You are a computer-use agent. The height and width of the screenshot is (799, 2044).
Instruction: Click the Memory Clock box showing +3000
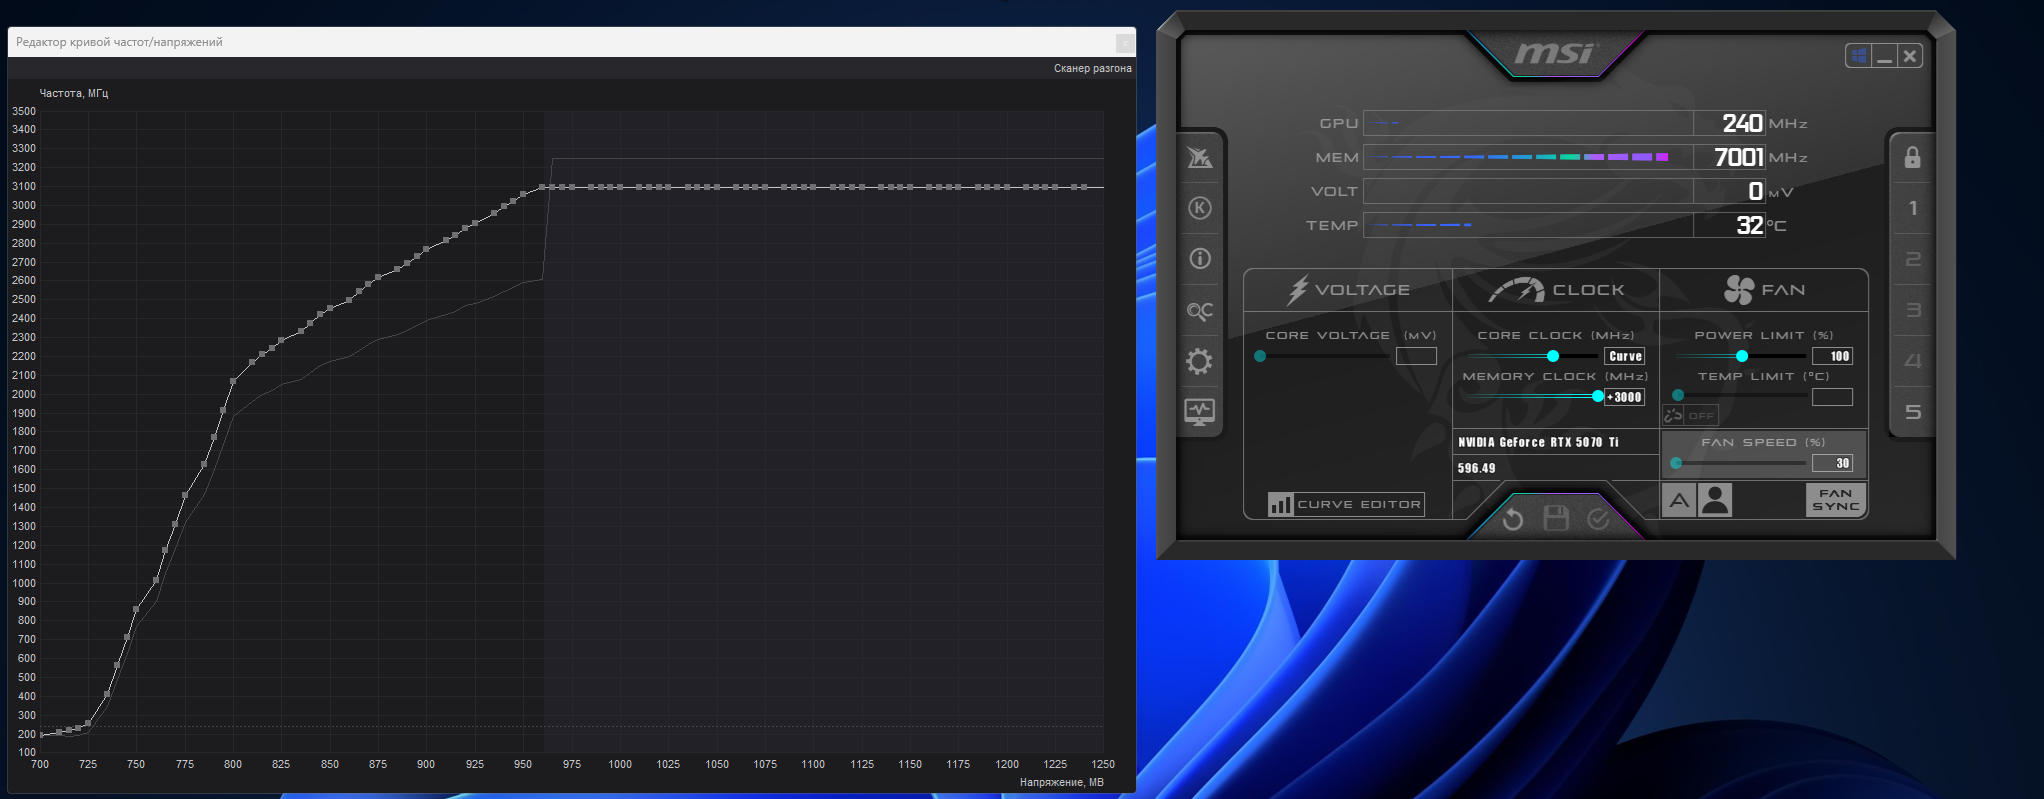pyautogui.click(x=1625, y=397)
